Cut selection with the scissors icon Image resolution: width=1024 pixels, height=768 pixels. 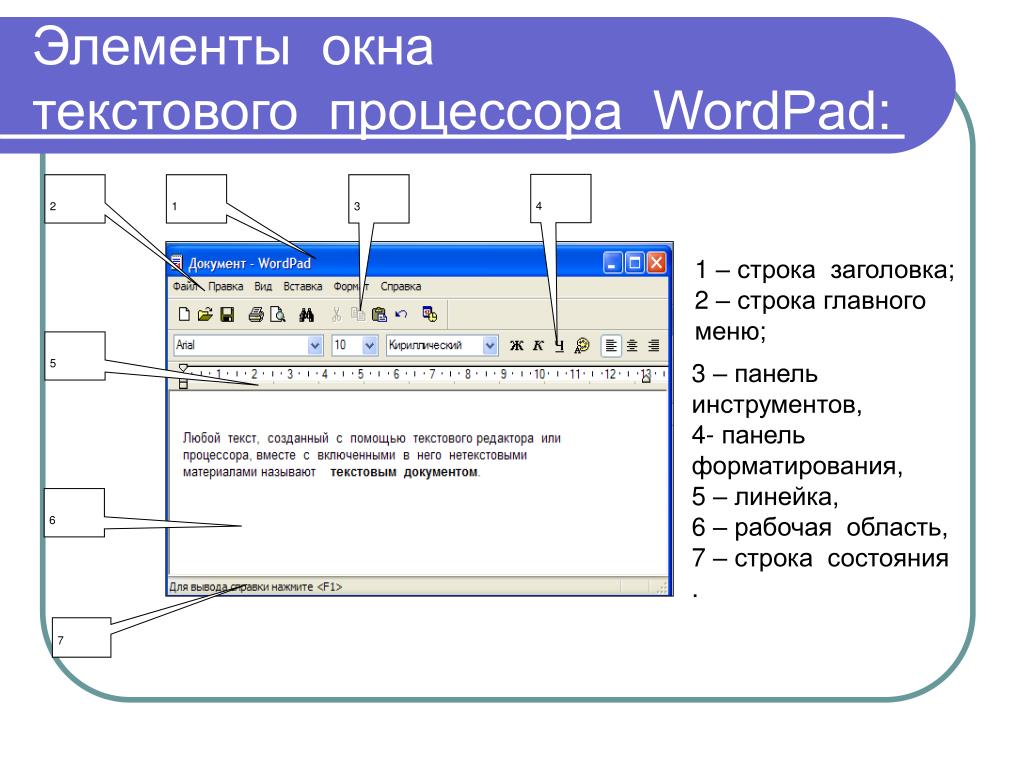tap(336, 315)
